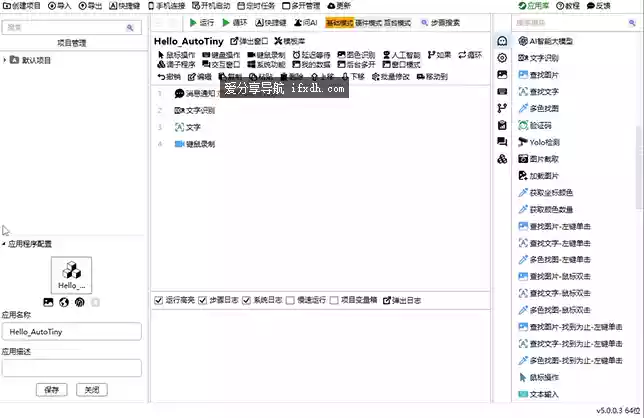644x418 pixels.
Task: Switch to 基础模式 highlighted mode
Action: [x=340, y=23]
